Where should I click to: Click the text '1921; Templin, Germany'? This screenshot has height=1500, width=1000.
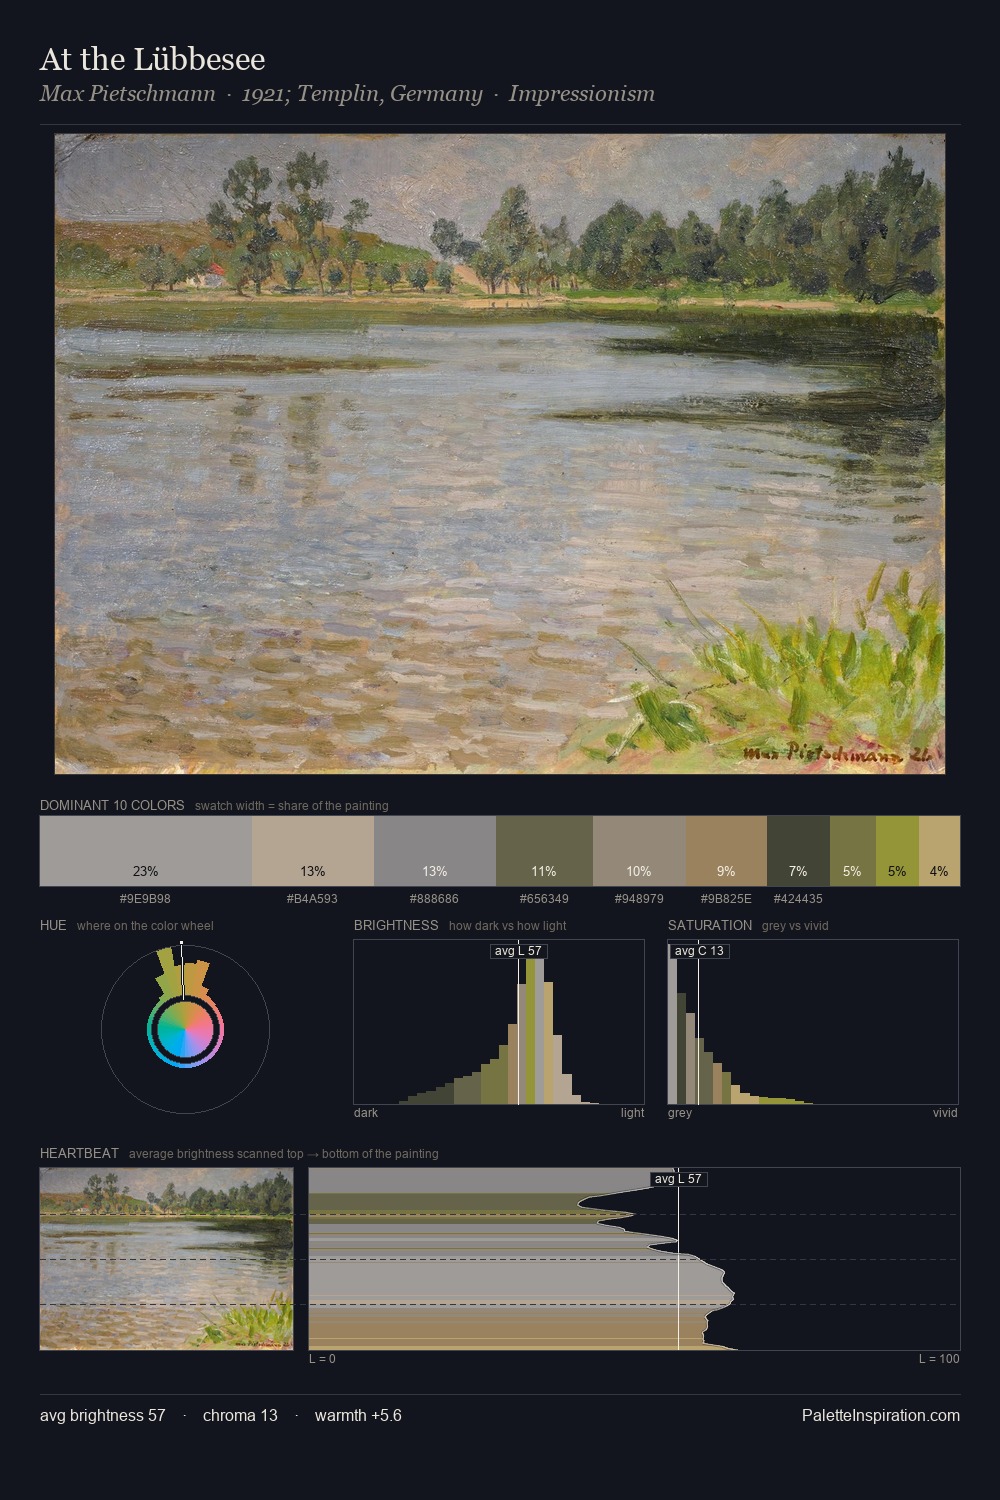(362, 94)
